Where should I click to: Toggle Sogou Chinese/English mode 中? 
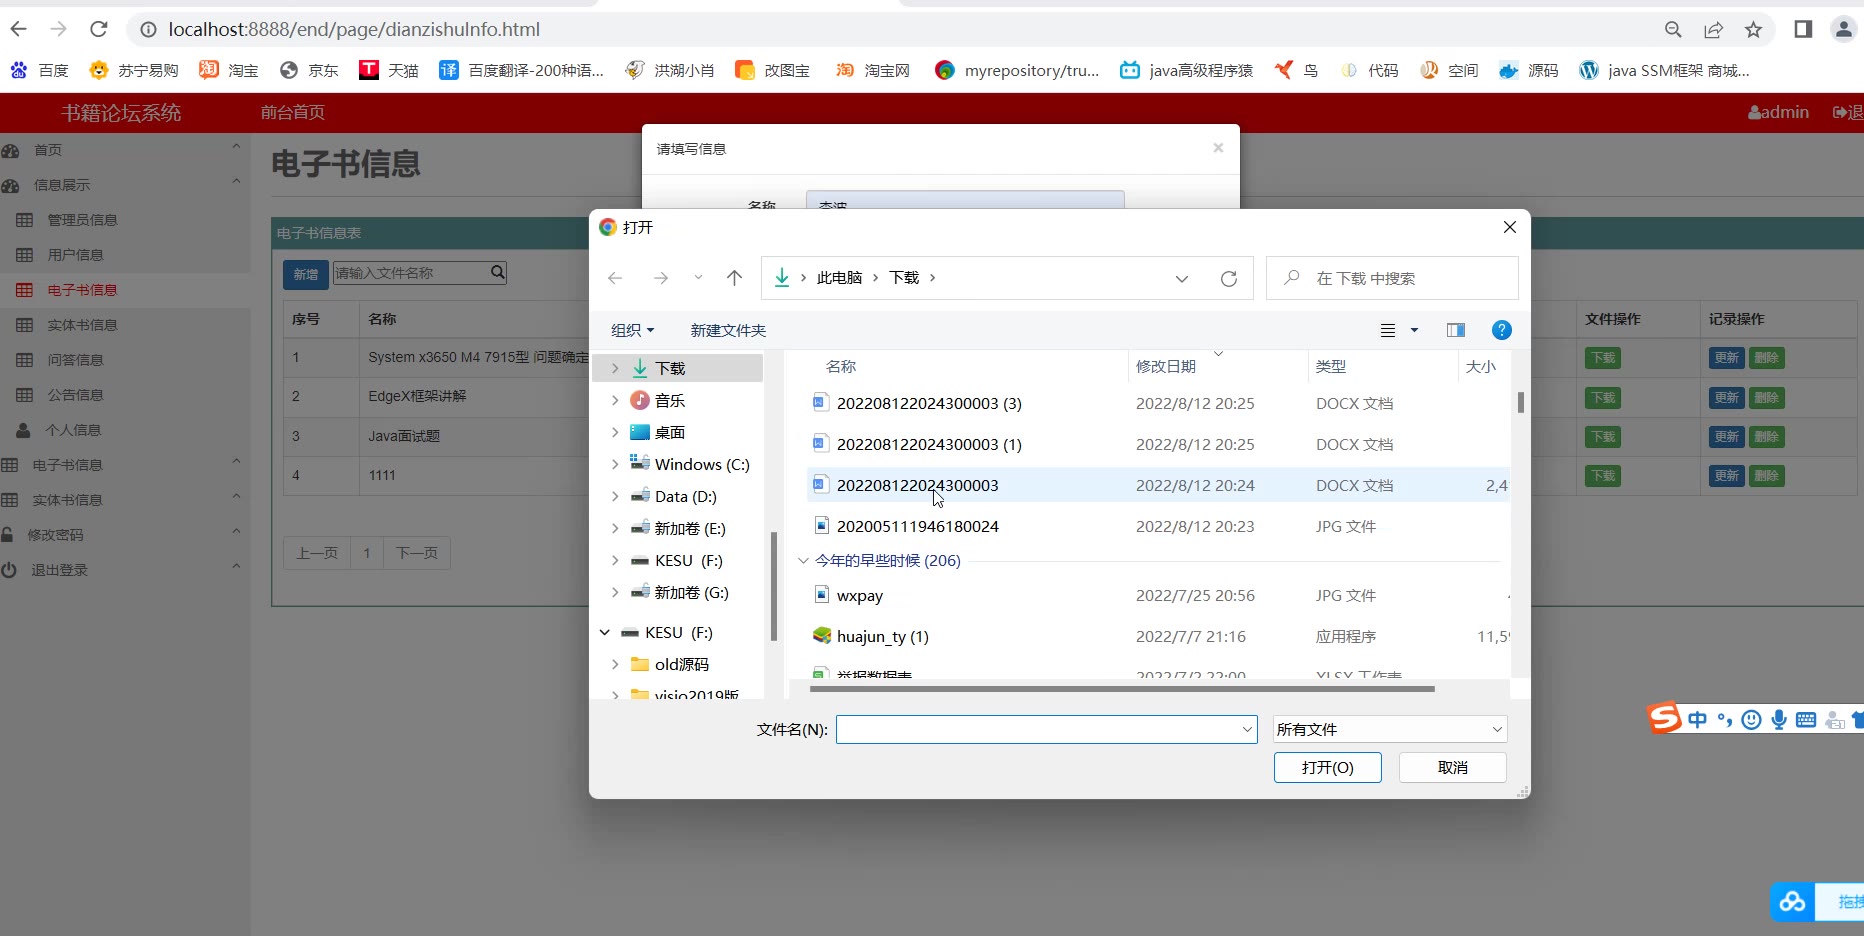point(1697,720)
